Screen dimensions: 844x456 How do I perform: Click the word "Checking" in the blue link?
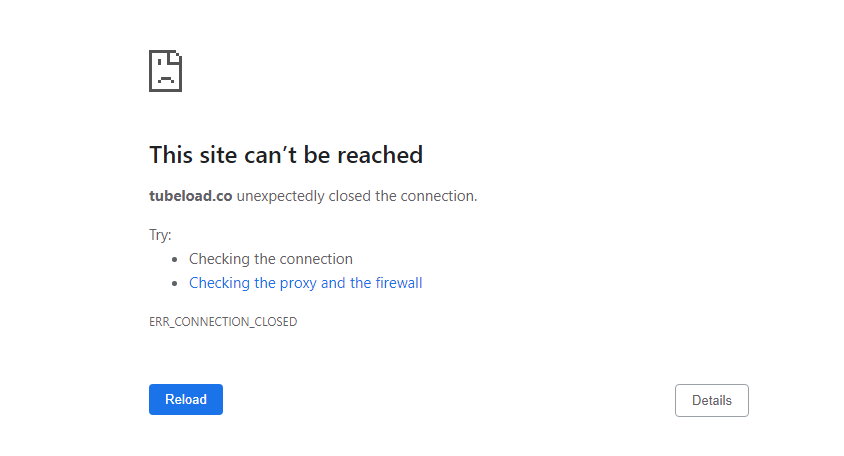click(219, 283)
